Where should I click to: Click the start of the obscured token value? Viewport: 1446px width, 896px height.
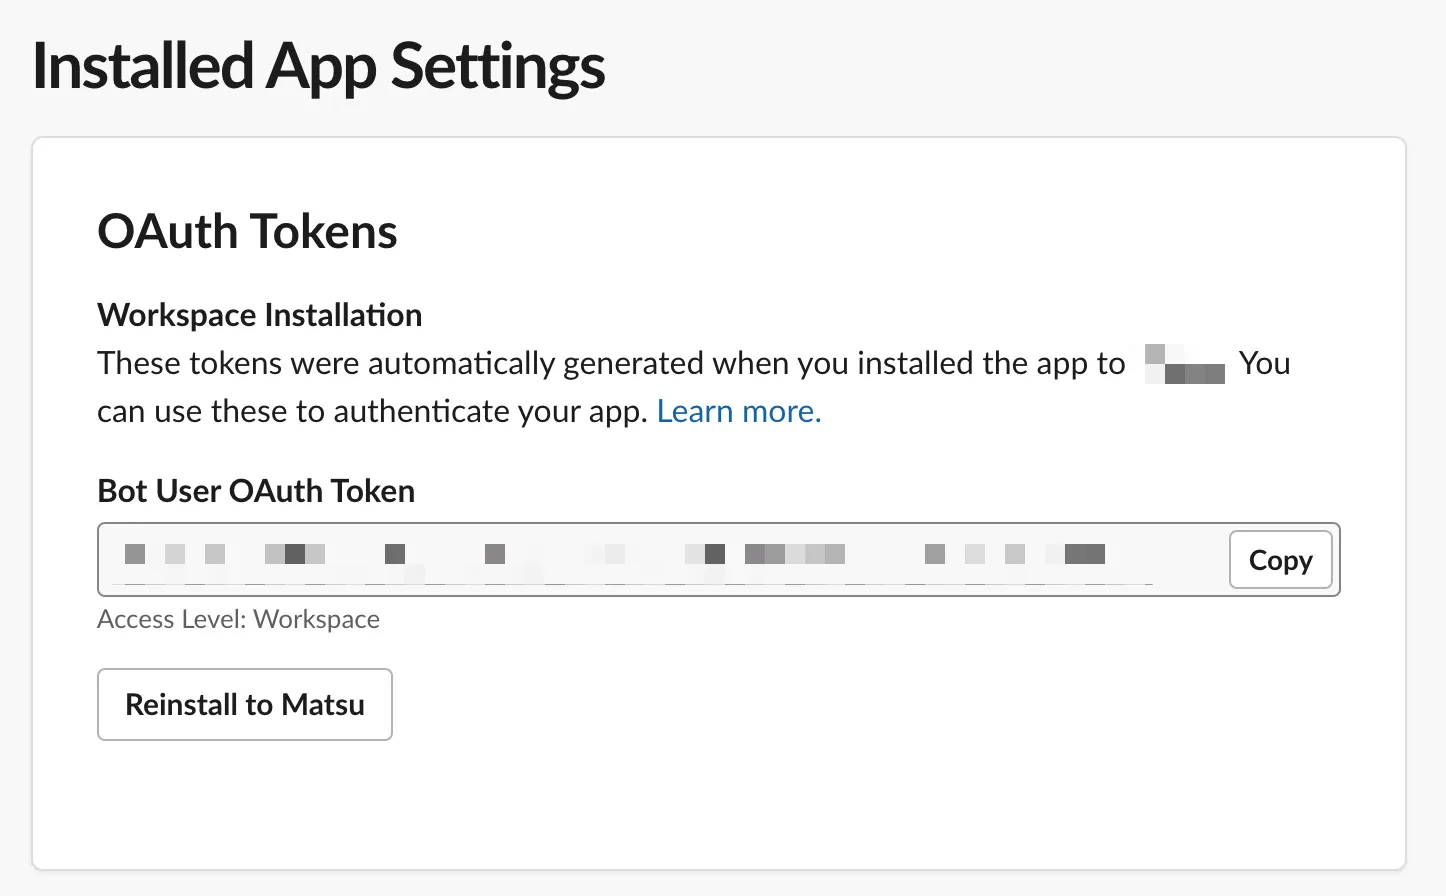pos(135,554)
